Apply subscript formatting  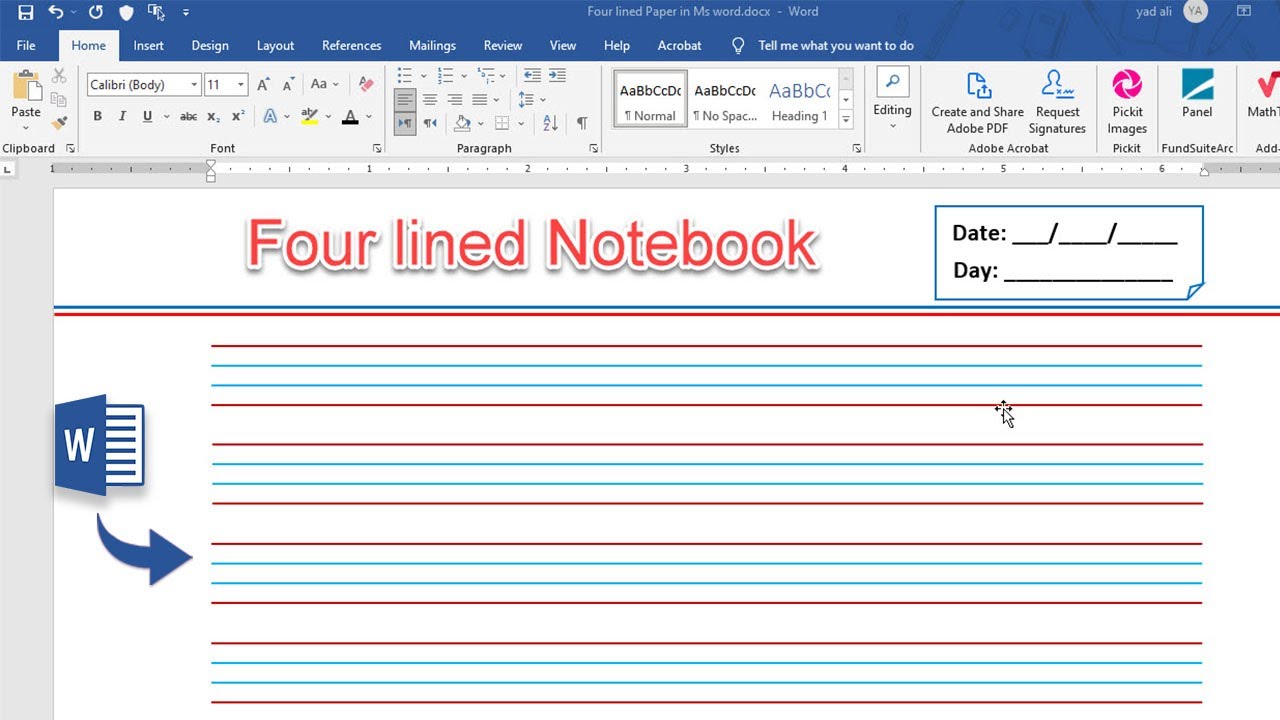[x=213, y=117]
